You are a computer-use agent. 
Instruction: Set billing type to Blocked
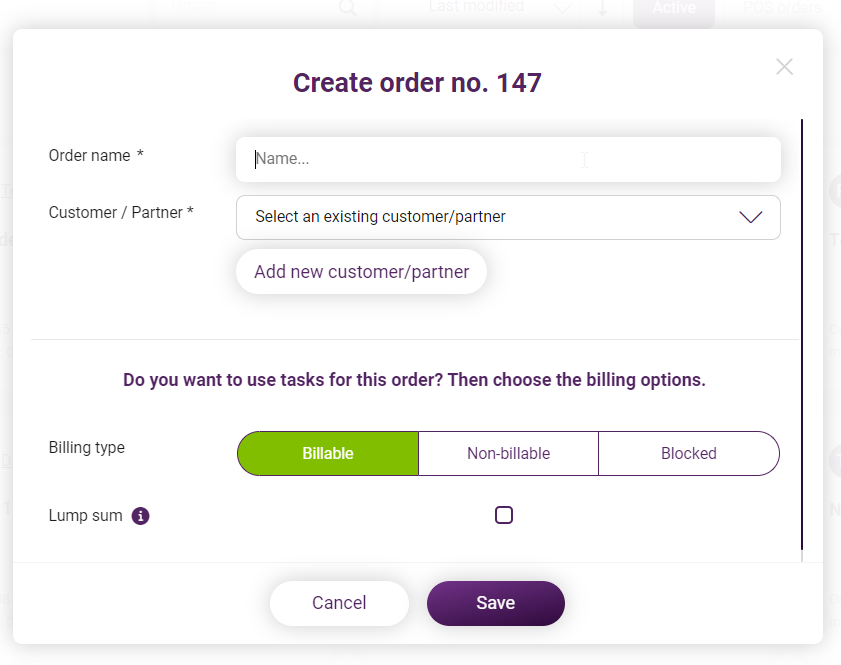(x=689, y=454)
